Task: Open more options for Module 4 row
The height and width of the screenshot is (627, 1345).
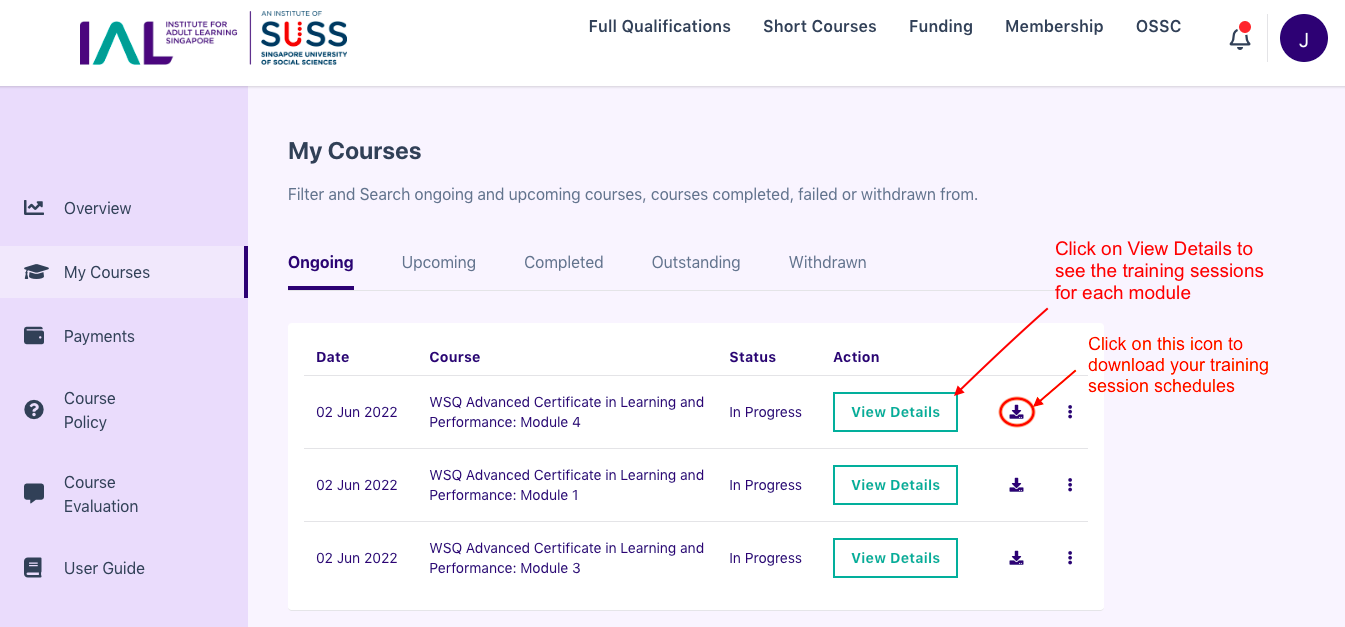Action: click(1070, 412)
